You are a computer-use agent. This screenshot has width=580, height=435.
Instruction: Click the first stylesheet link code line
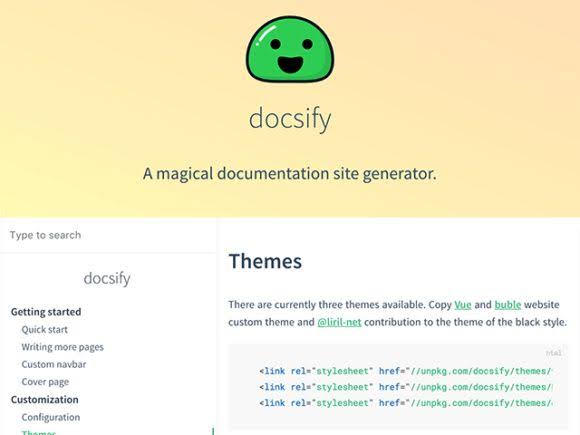click(406, 371)
